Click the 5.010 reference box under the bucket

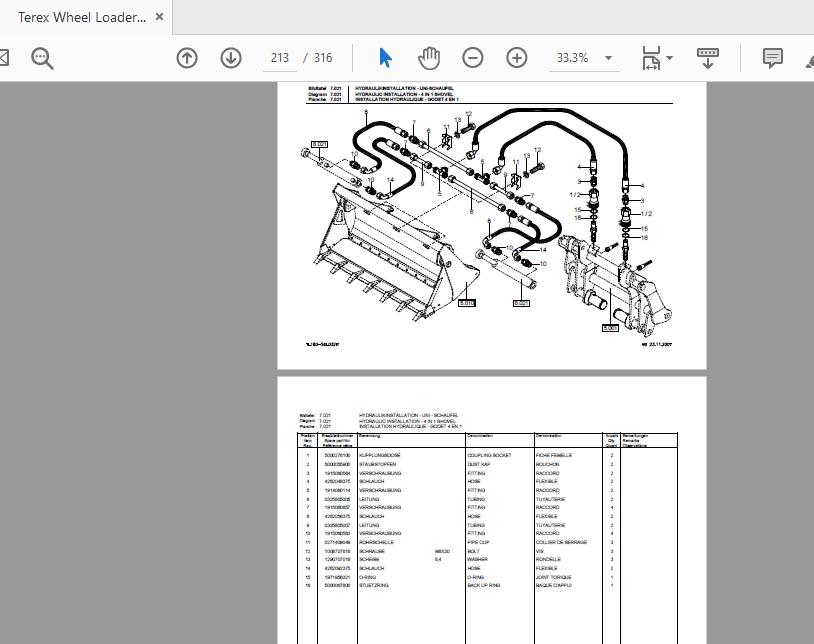tap(467, 303)
